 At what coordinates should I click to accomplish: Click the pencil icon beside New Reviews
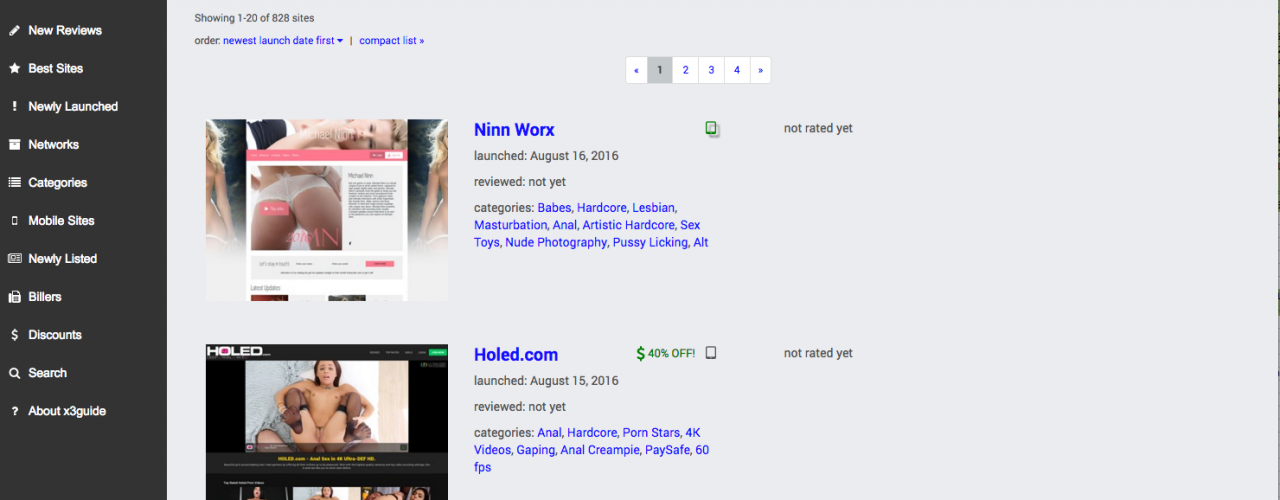14,30
